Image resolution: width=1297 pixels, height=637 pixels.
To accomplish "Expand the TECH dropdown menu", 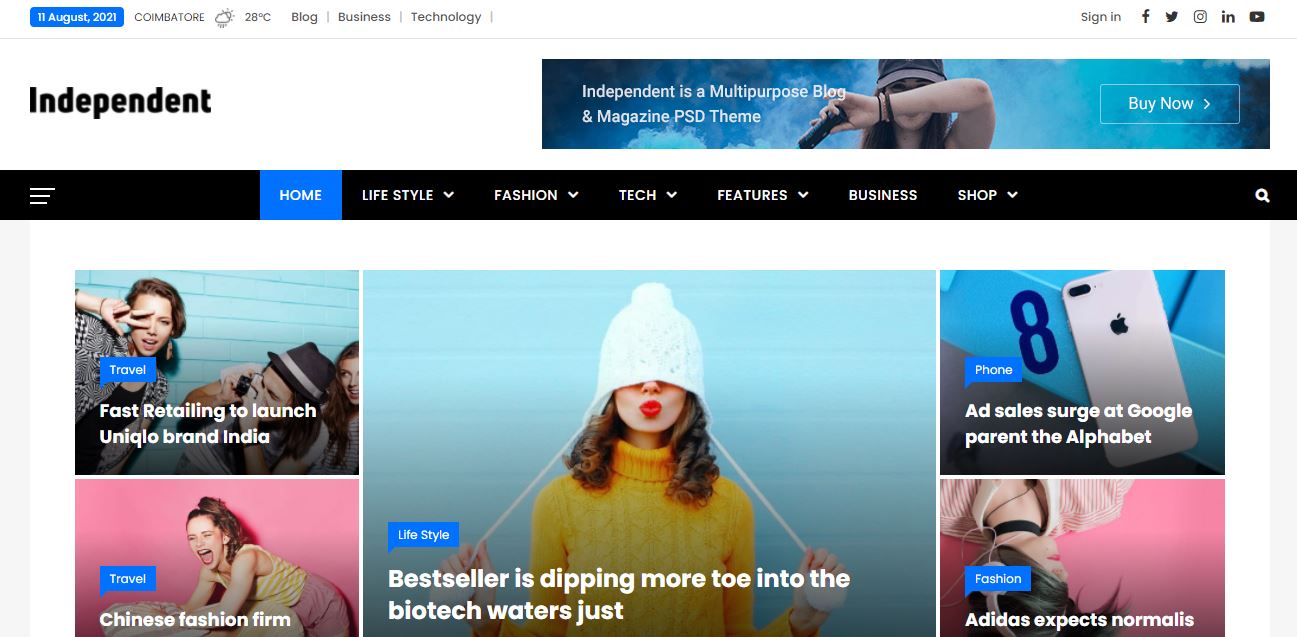I will tap(647, 195).
